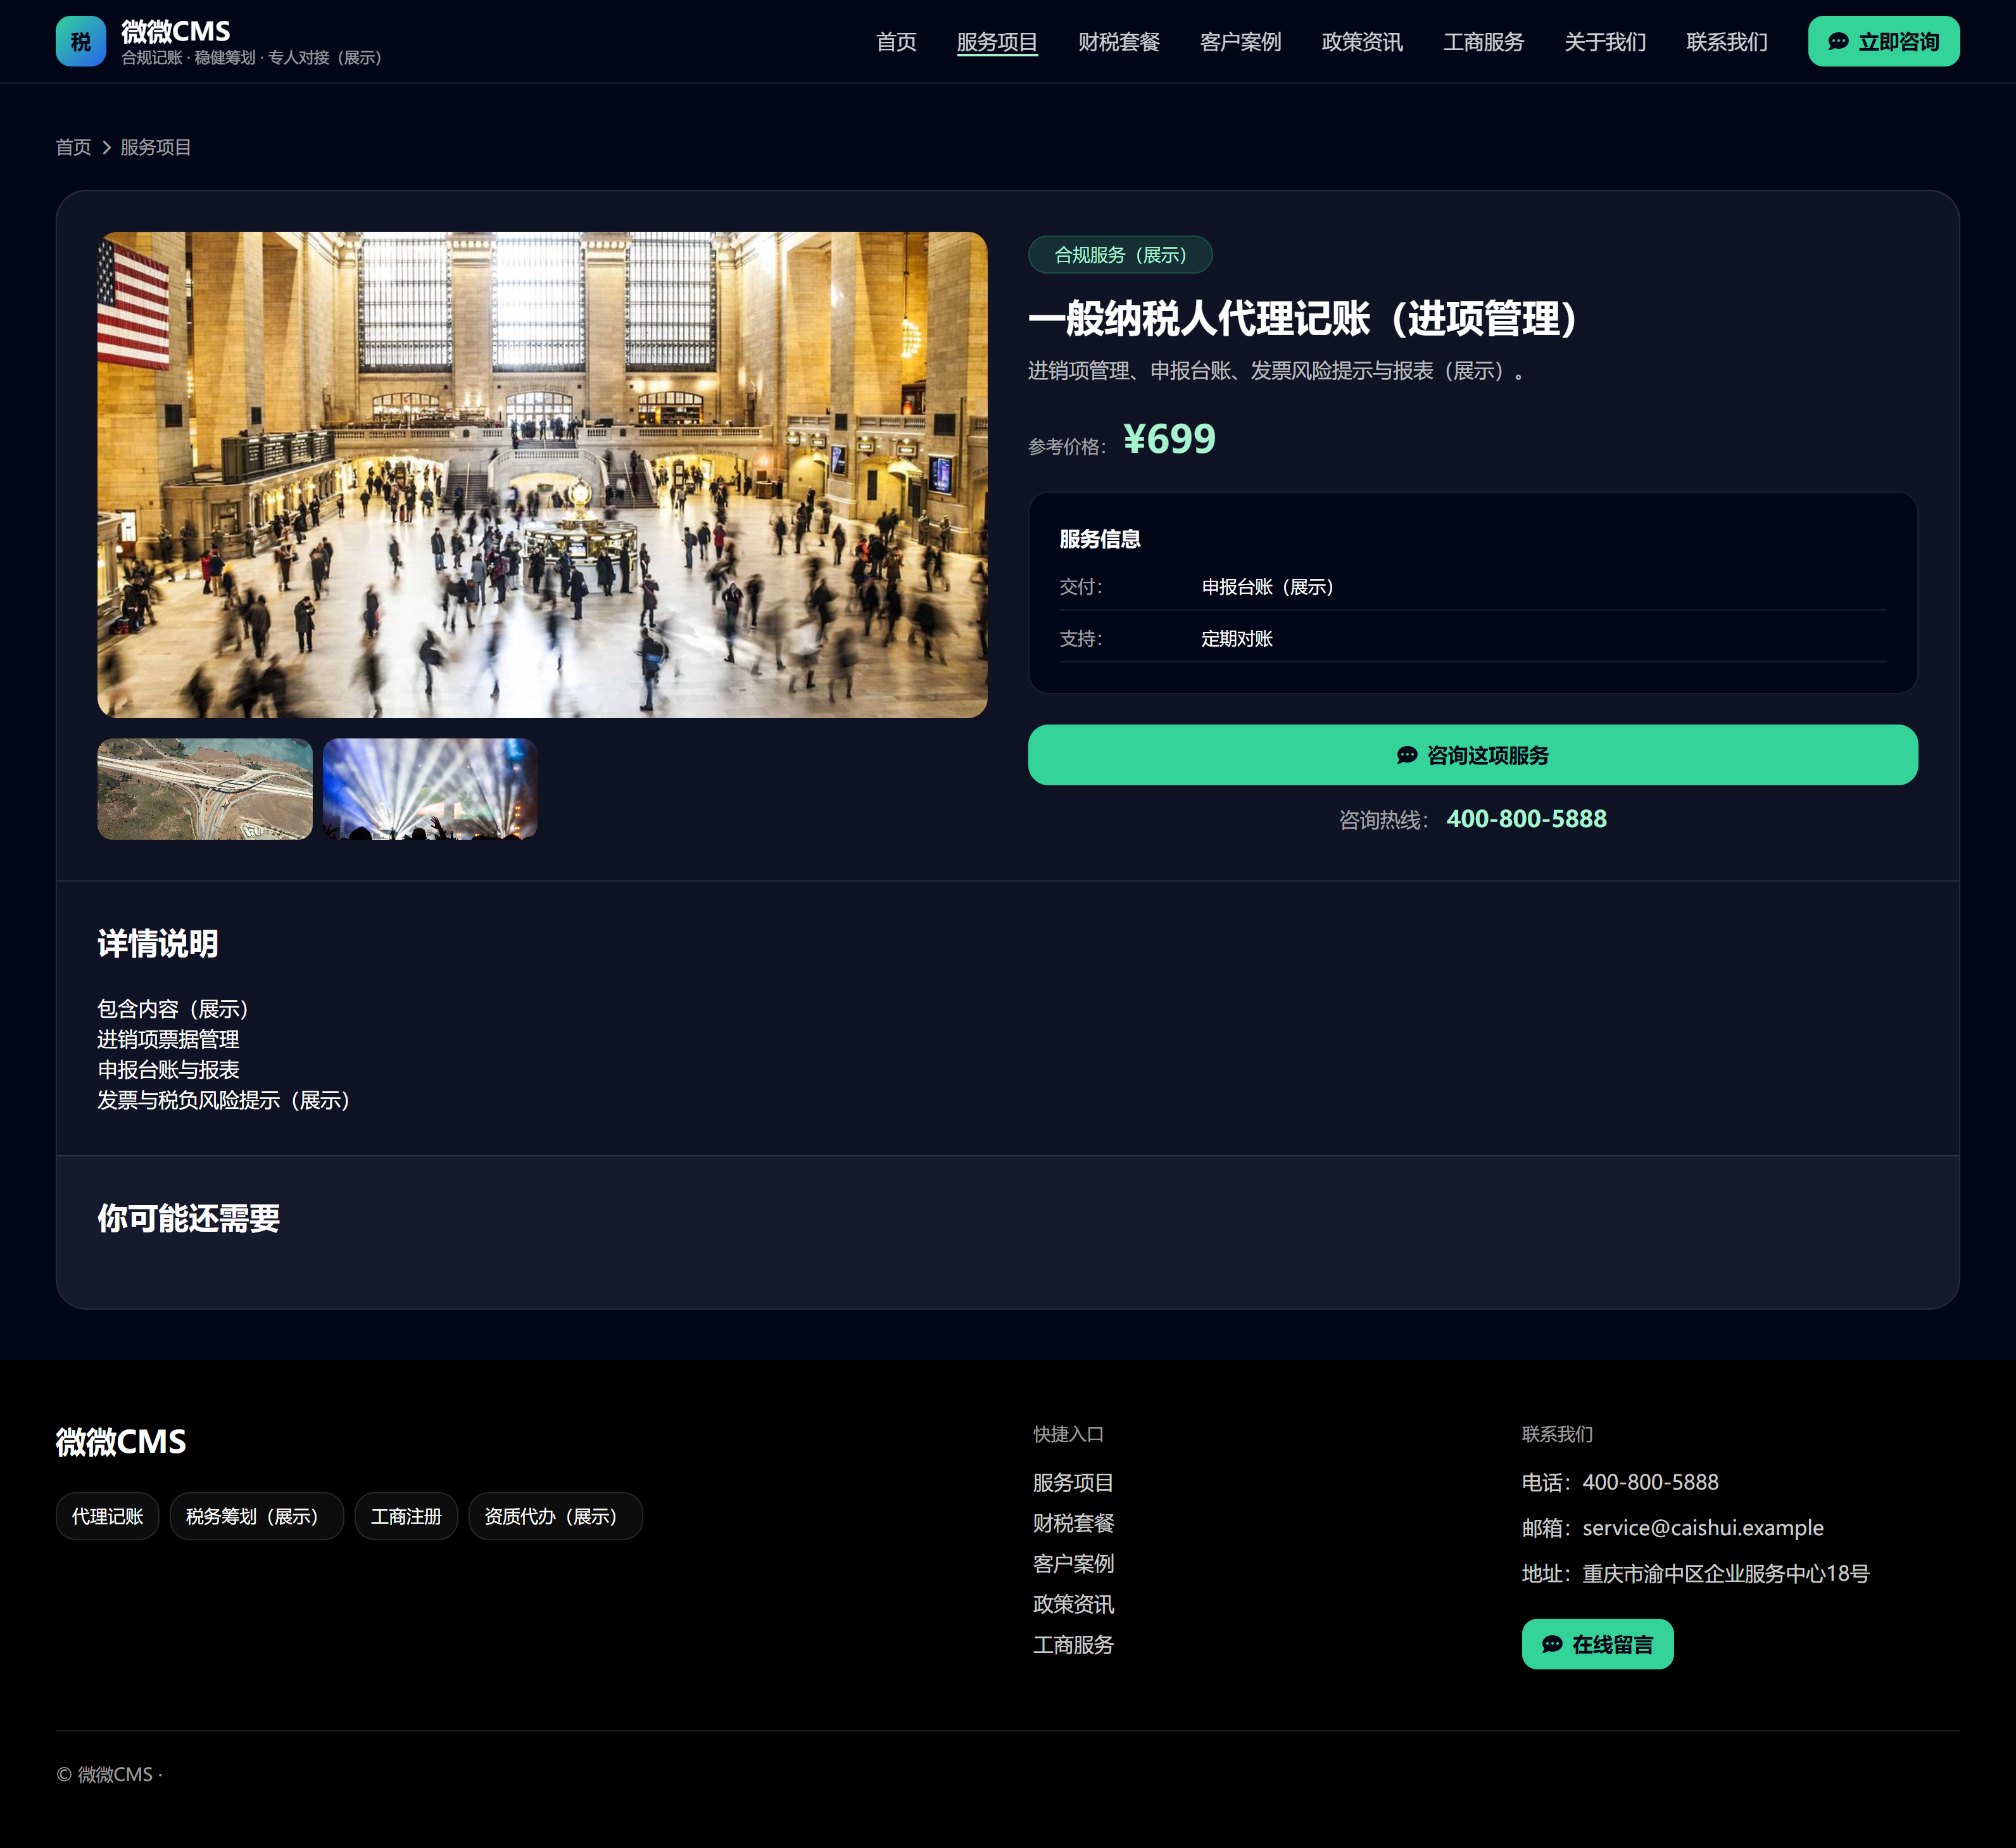Viewport: 2016px width, 1848px height.
Task: Click the 首页 breadcrumb link
Action: click(x=73, y=148)
